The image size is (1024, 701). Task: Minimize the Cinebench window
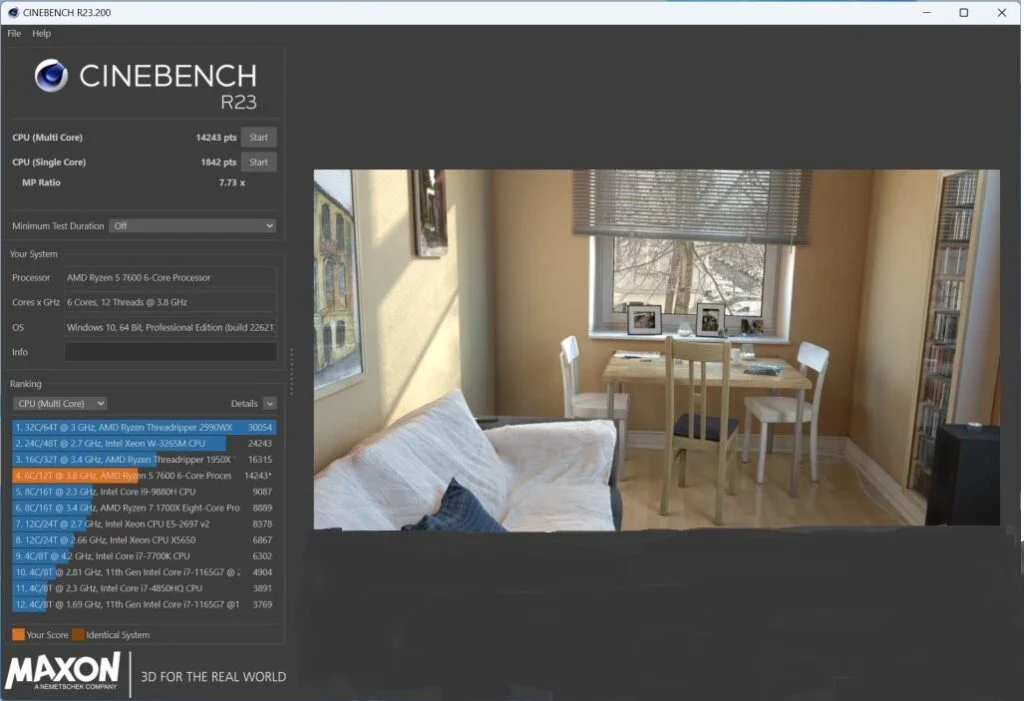coord(927,12)
